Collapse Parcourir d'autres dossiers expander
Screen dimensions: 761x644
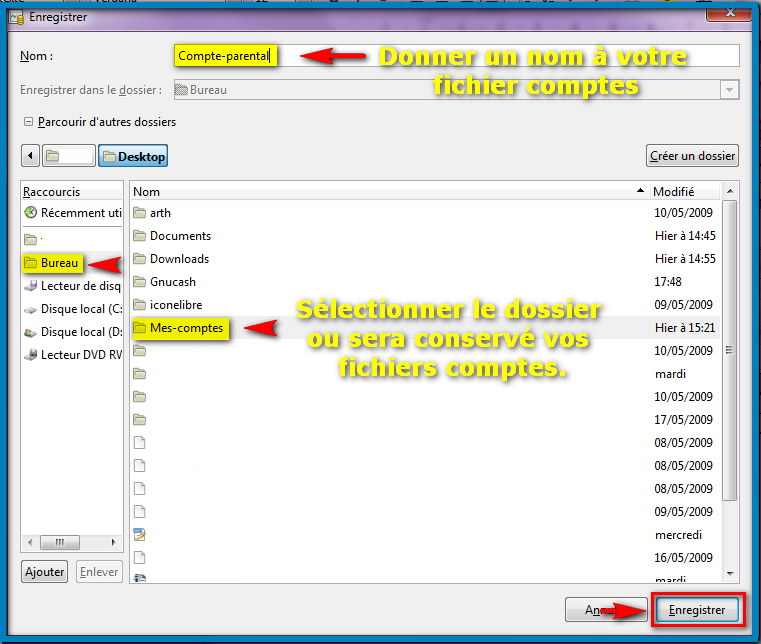[x=29, y=122]
